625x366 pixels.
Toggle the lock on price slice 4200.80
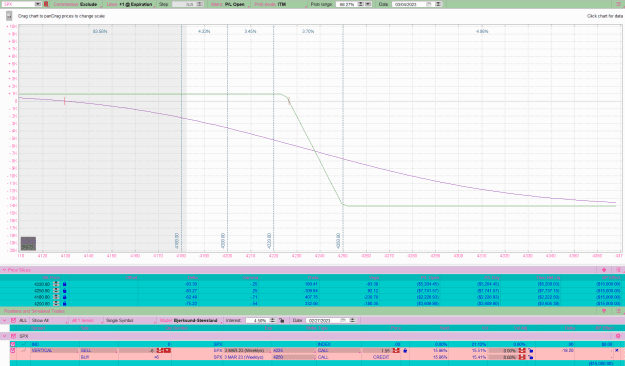pyautogui.click(x=65, y=303)
